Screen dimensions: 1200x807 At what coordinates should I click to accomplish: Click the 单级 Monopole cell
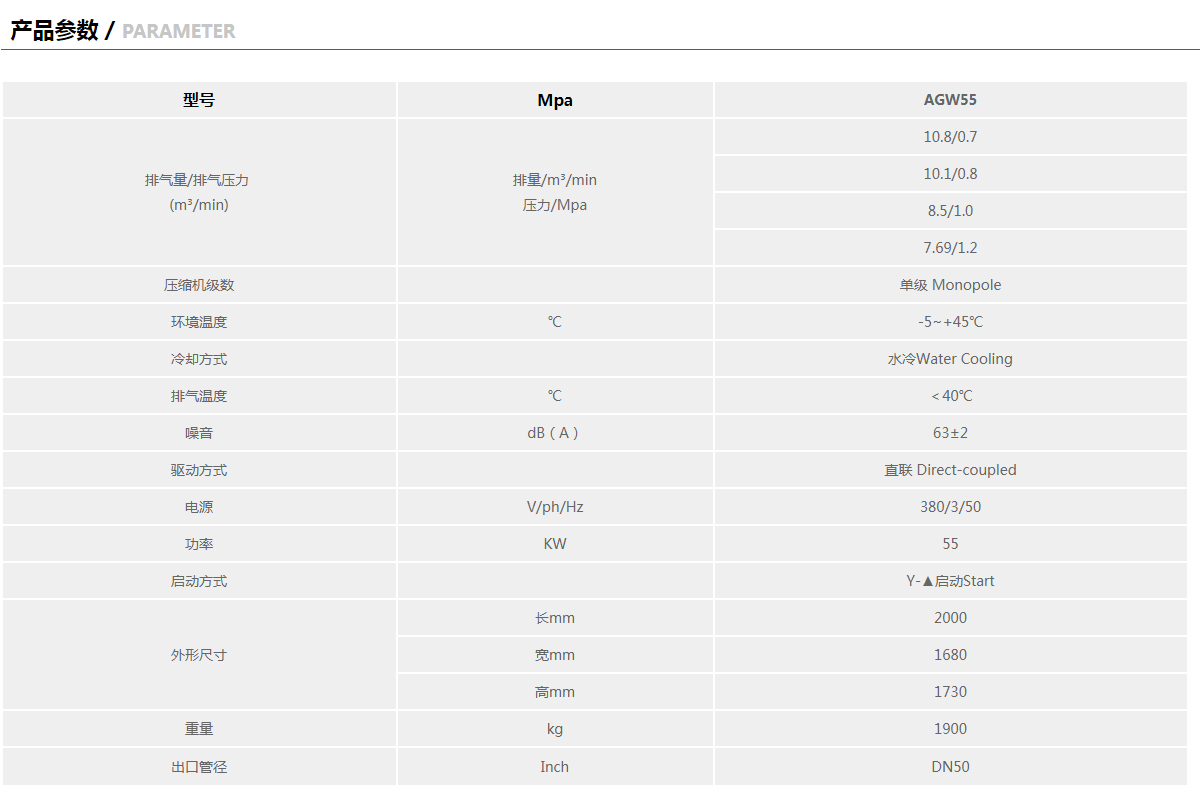pos(950,285)
